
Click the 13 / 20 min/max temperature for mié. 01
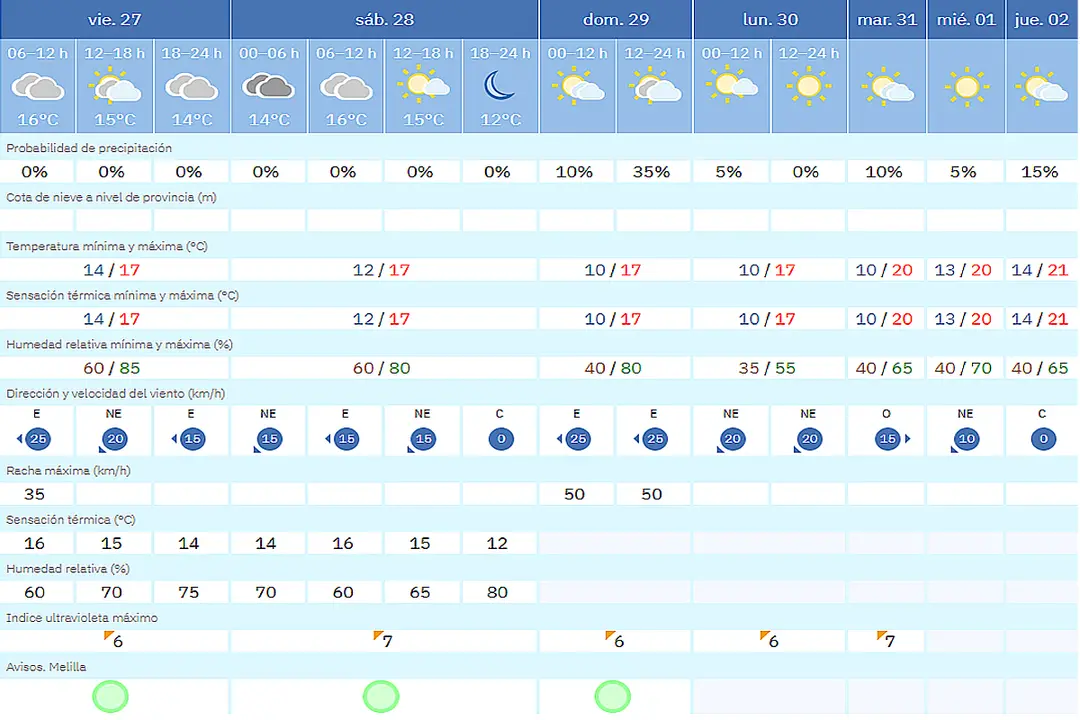click(963, 269)
